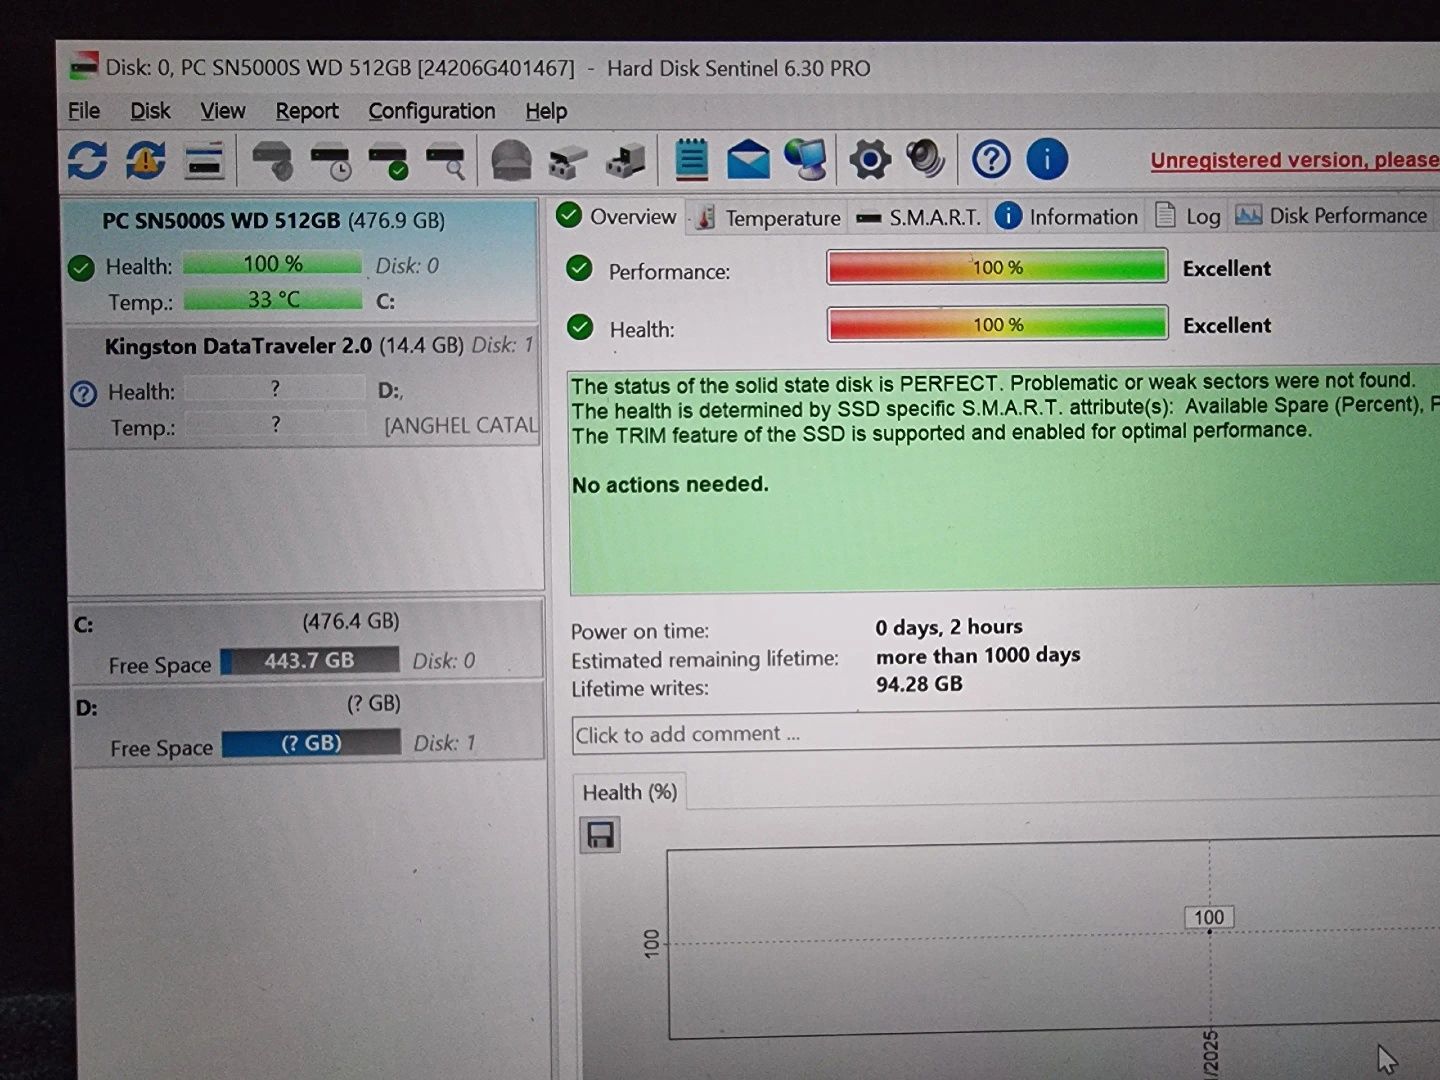Click the gray dome-shaped disk toolbar icon
Viewport: 1440px width, 1080px height.
click(x=511, y=160)
